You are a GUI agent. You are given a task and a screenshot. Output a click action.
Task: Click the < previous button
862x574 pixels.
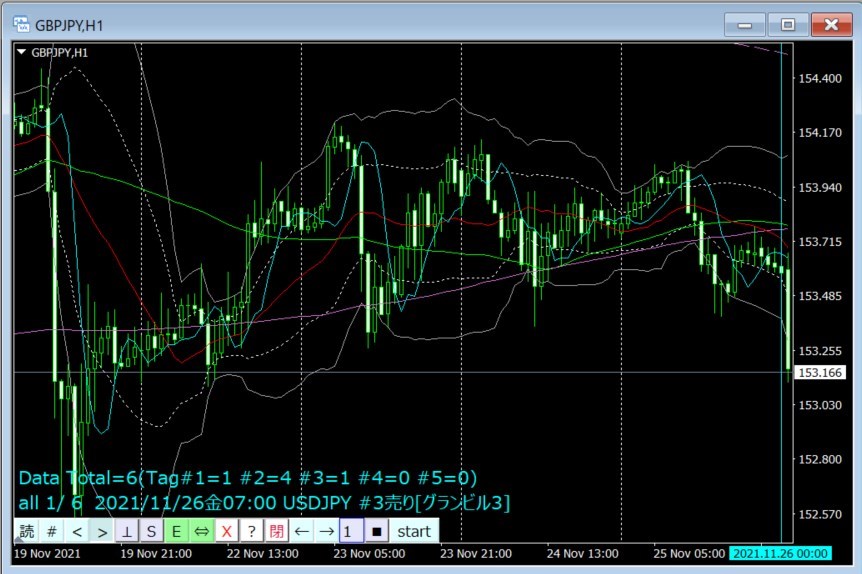tap(77, 531)
